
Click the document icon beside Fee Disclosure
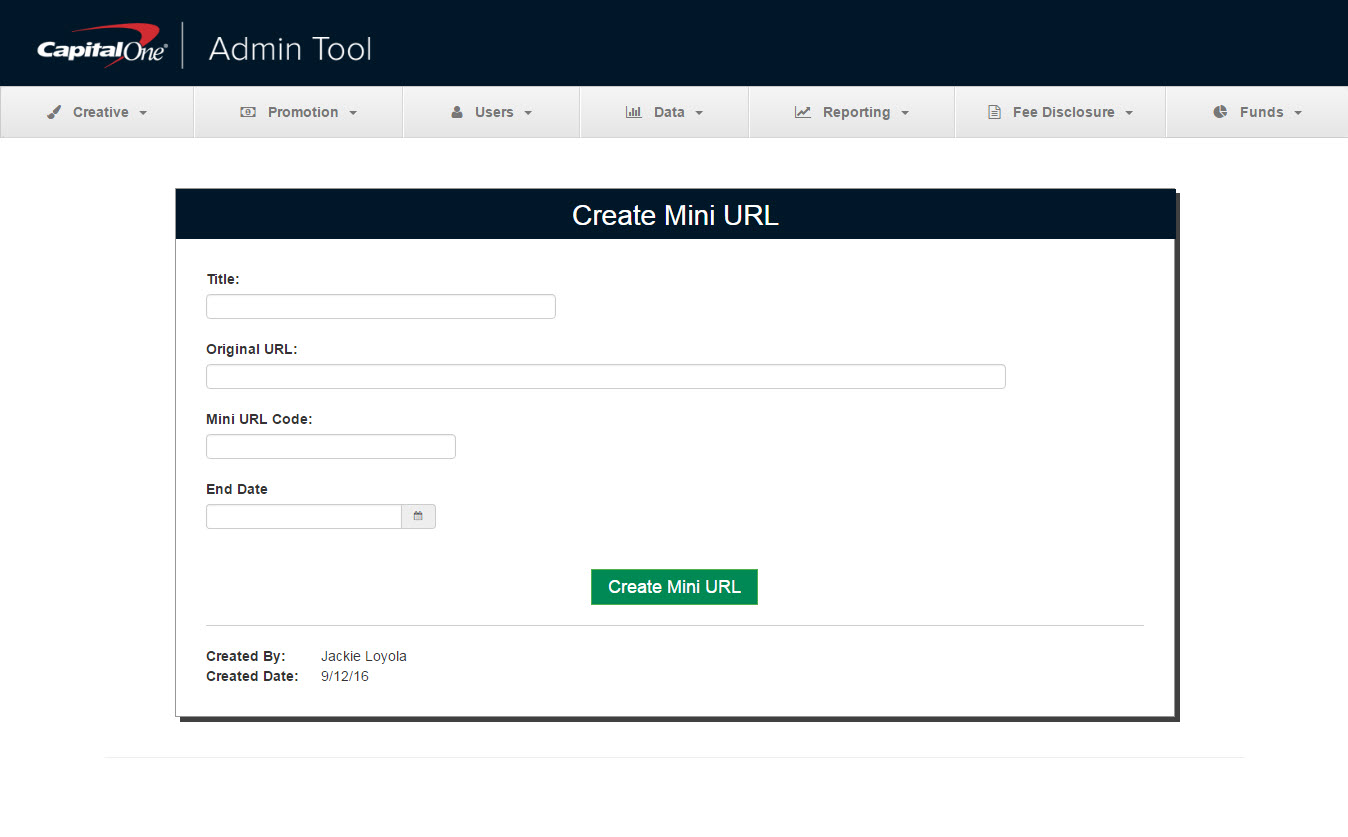tap(994, 112)
